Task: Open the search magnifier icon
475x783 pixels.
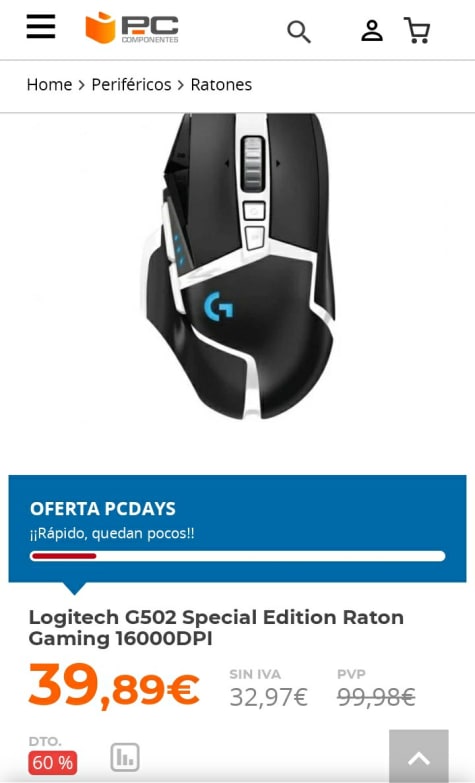Action: (299, 32)
